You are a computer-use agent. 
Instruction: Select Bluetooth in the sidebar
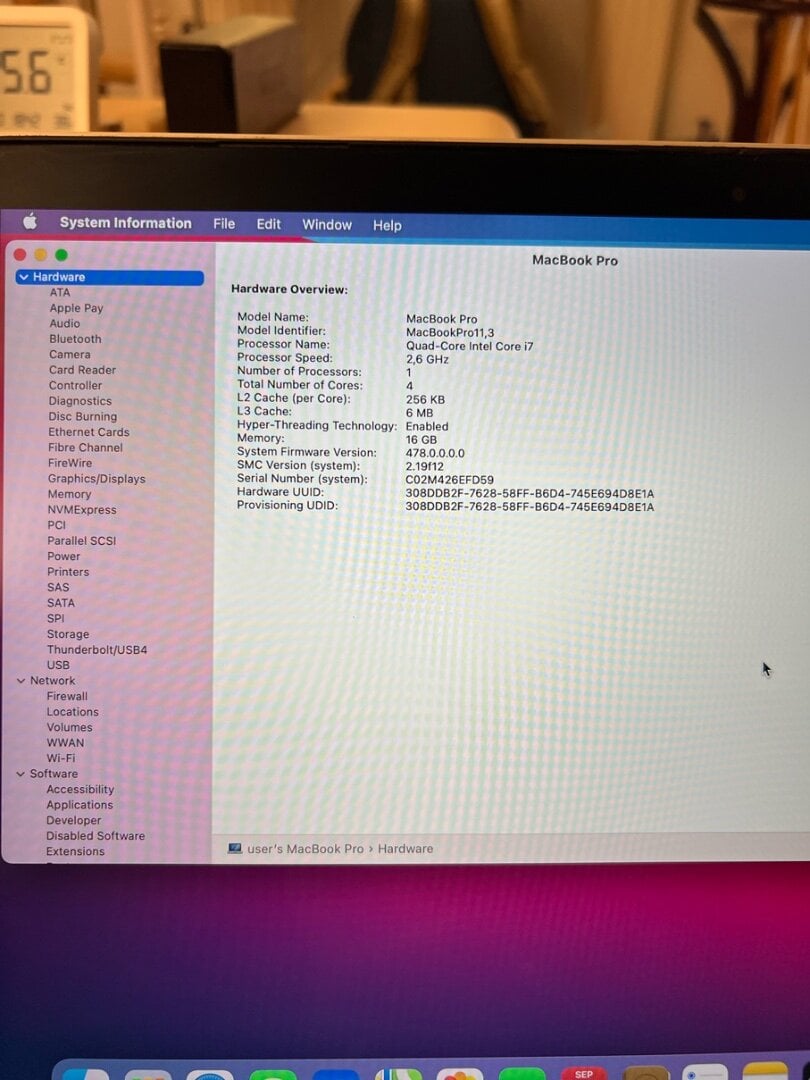[x=75, y=339]
